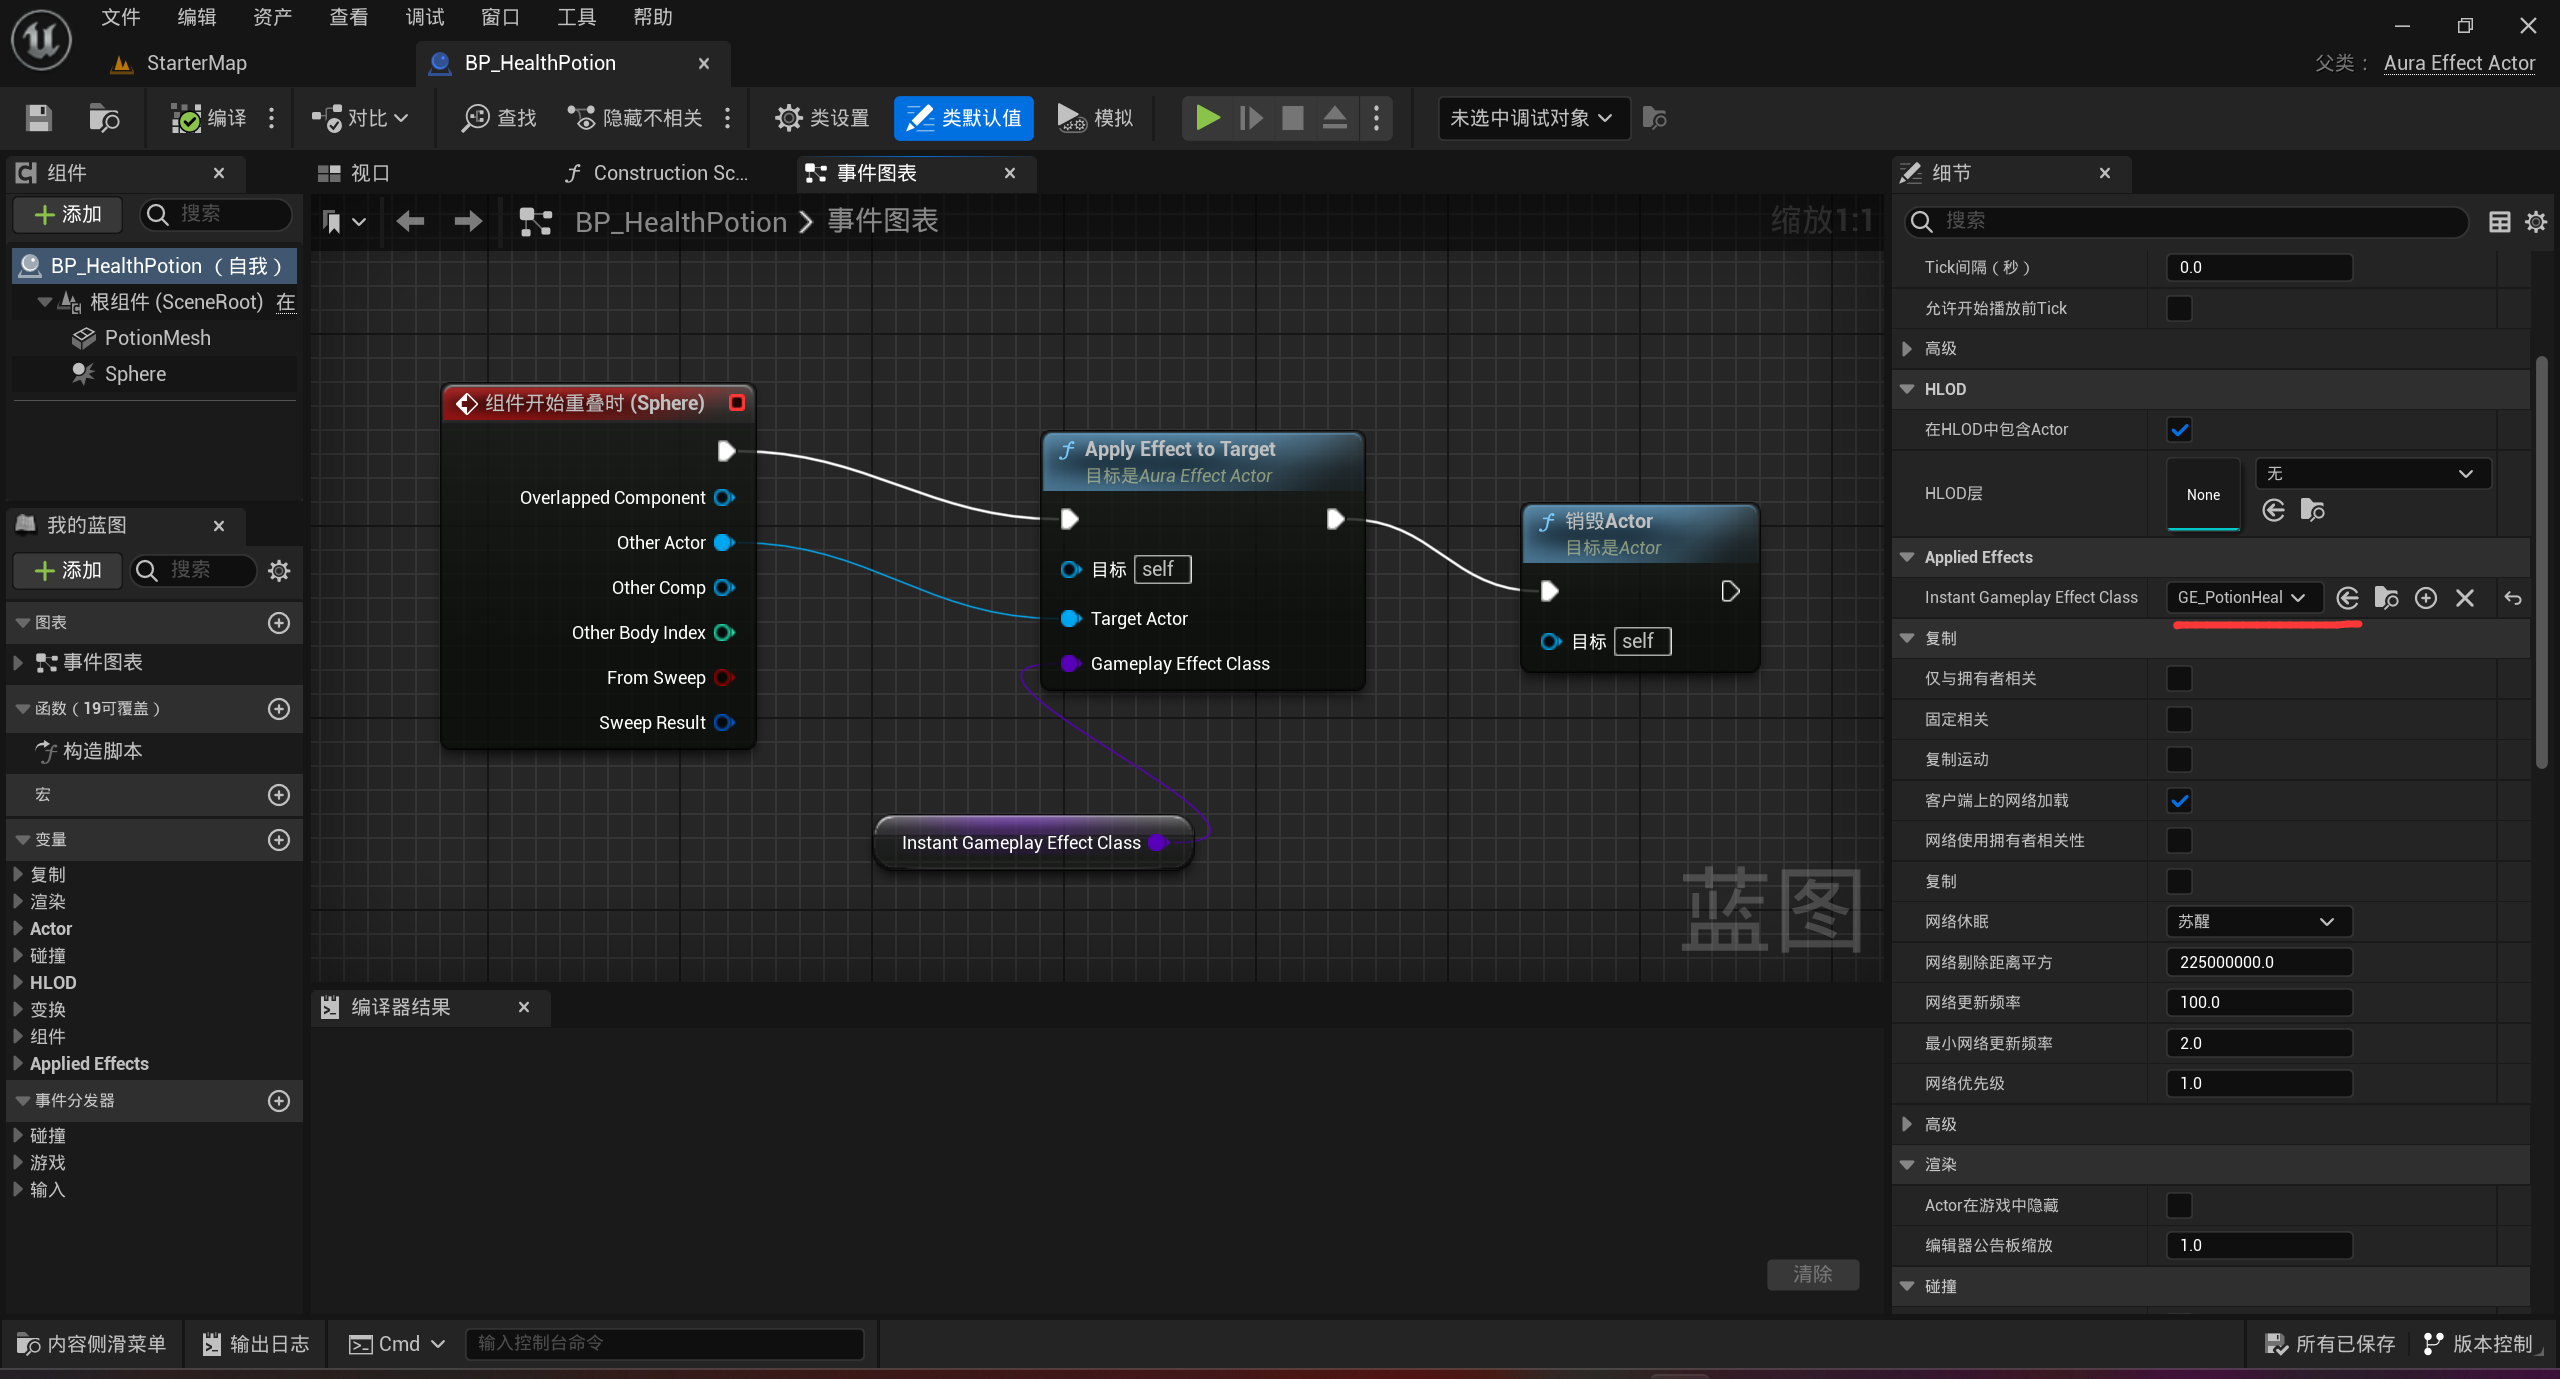Open details panel view options gear
Screen dimensions: 2560x1379
pos(2536,221)
